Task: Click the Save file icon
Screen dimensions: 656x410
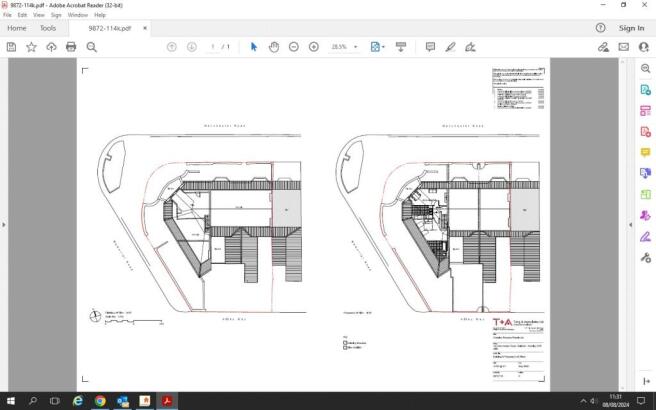Action: pos(11,47)
